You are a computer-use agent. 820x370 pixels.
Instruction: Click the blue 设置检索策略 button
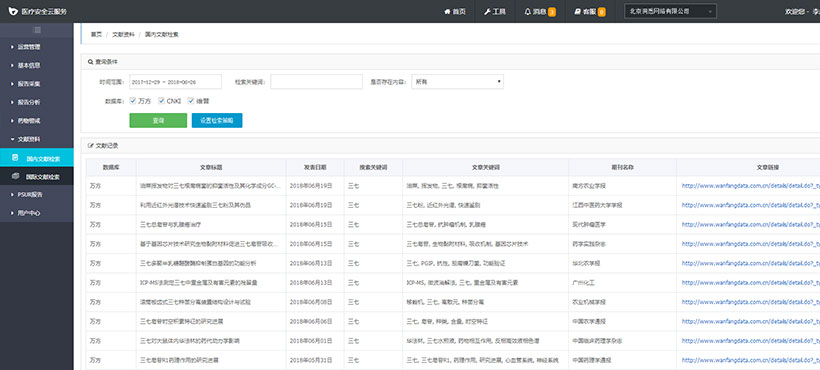point(217,120)
